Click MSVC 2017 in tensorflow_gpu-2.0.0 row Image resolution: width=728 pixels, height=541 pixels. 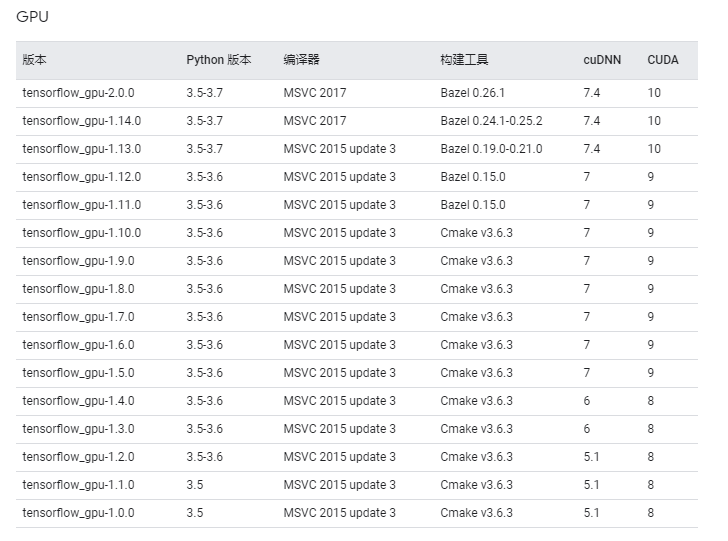pos(315,93)
